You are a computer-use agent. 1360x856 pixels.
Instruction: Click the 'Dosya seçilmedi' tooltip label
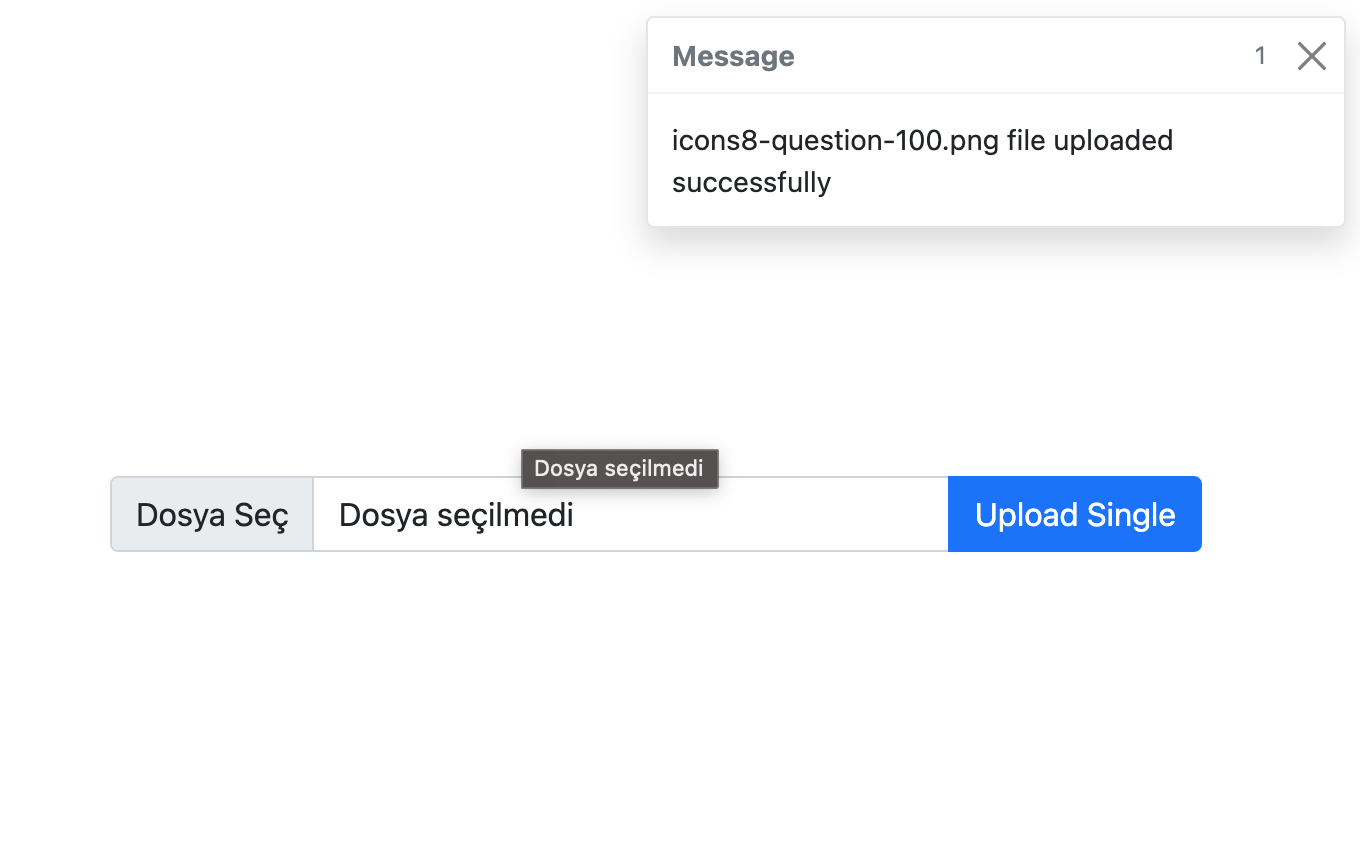(x=619, y=468)
